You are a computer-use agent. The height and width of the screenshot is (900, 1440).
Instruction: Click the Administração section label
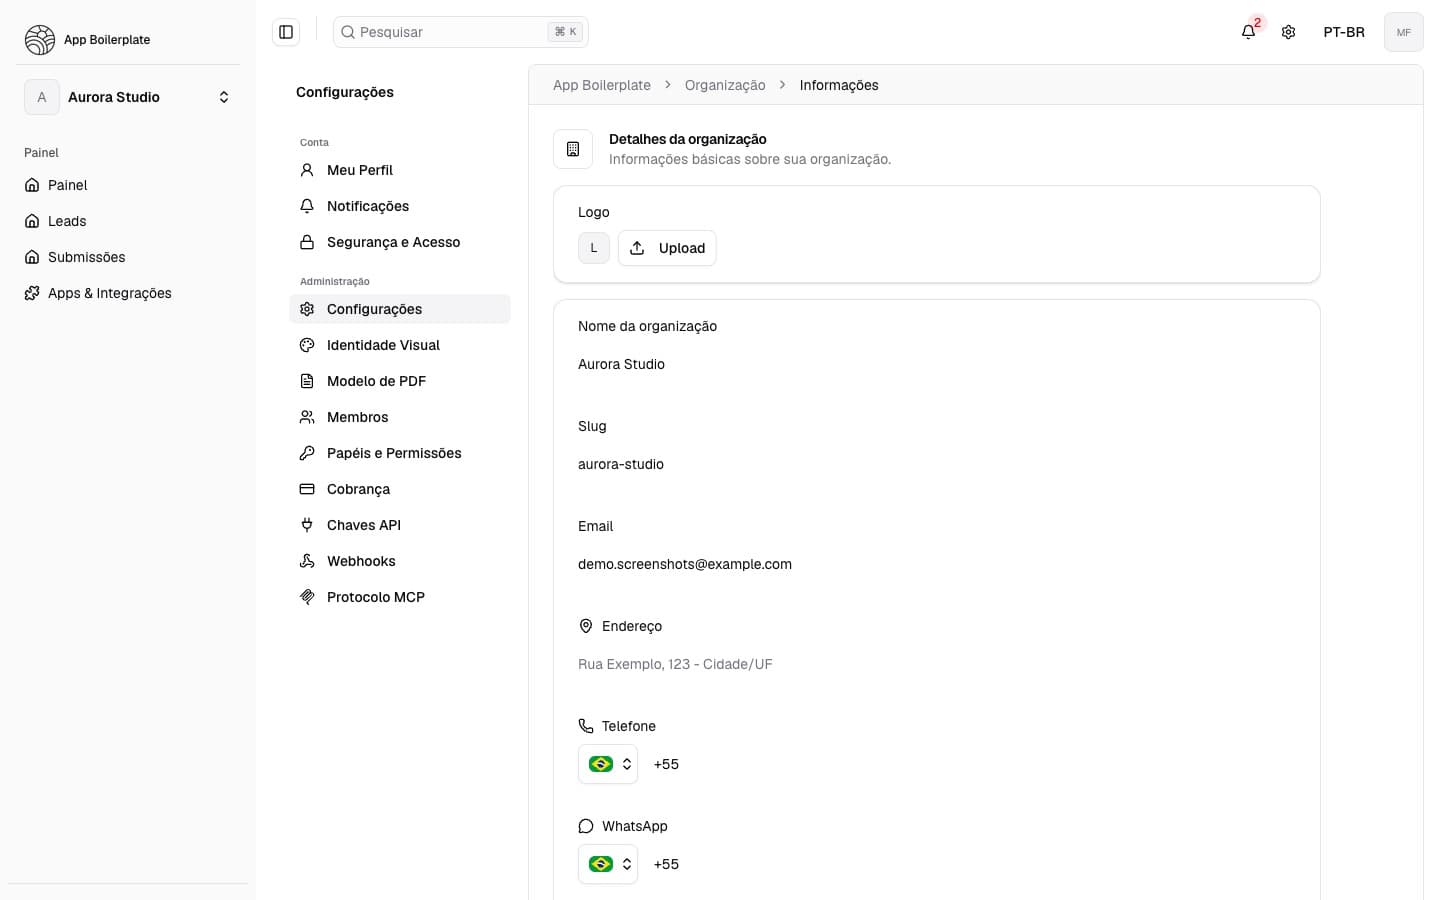(x=335, y=282)
